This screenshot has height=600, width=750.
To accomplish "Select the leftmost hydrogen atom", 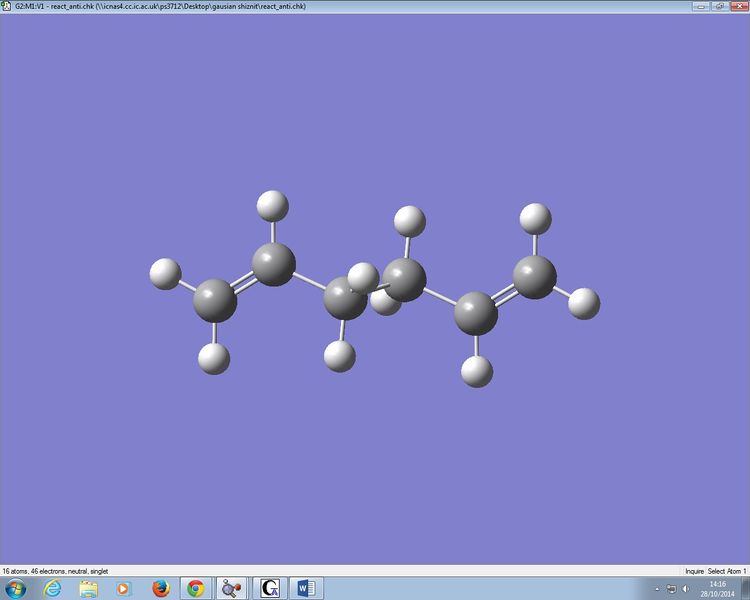I will pos(165,274).
